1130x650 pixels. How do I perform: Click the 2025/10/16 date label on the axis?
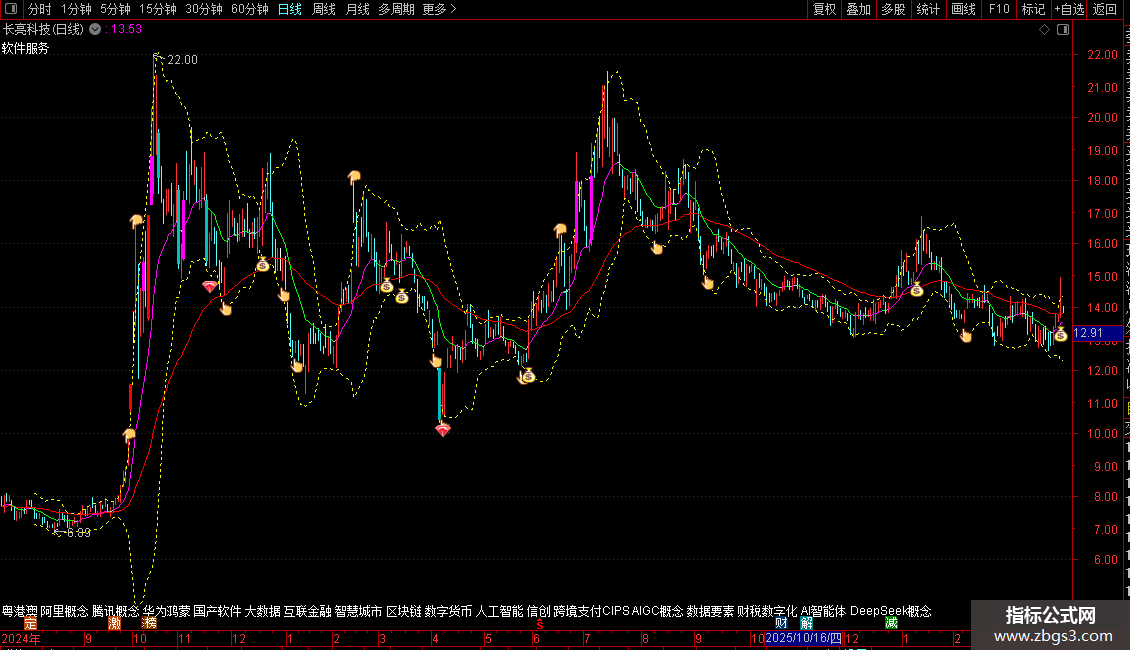(803, 638)
